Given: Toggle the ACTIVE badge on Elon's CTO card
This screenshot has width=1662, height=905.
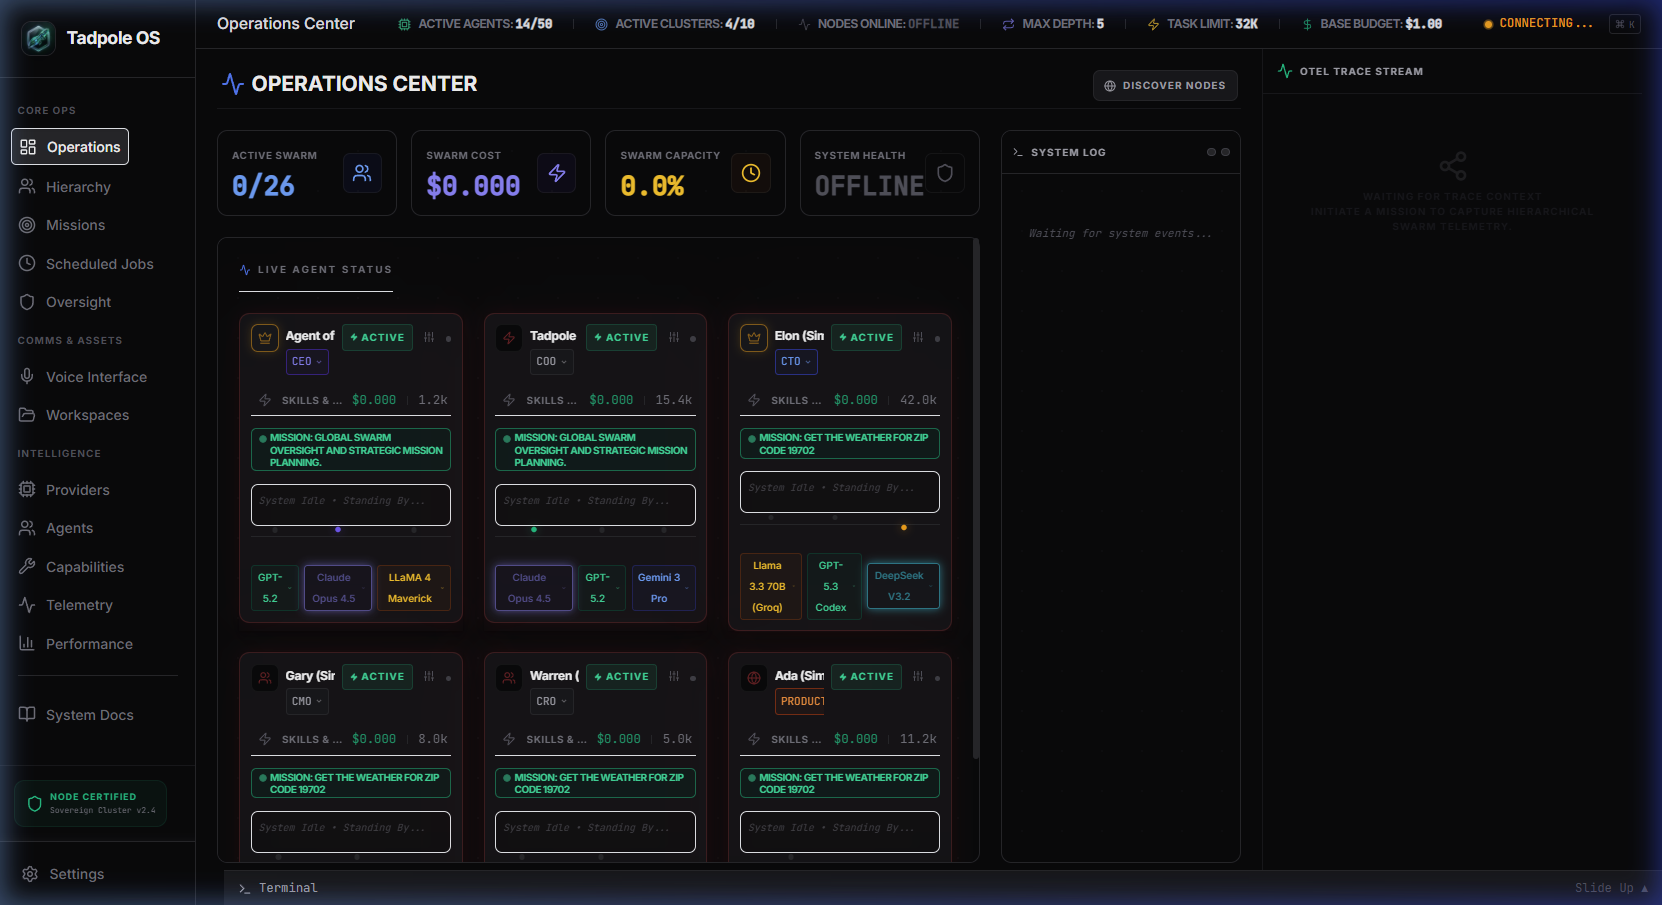Looking at the screenshot, I should 865,337.
